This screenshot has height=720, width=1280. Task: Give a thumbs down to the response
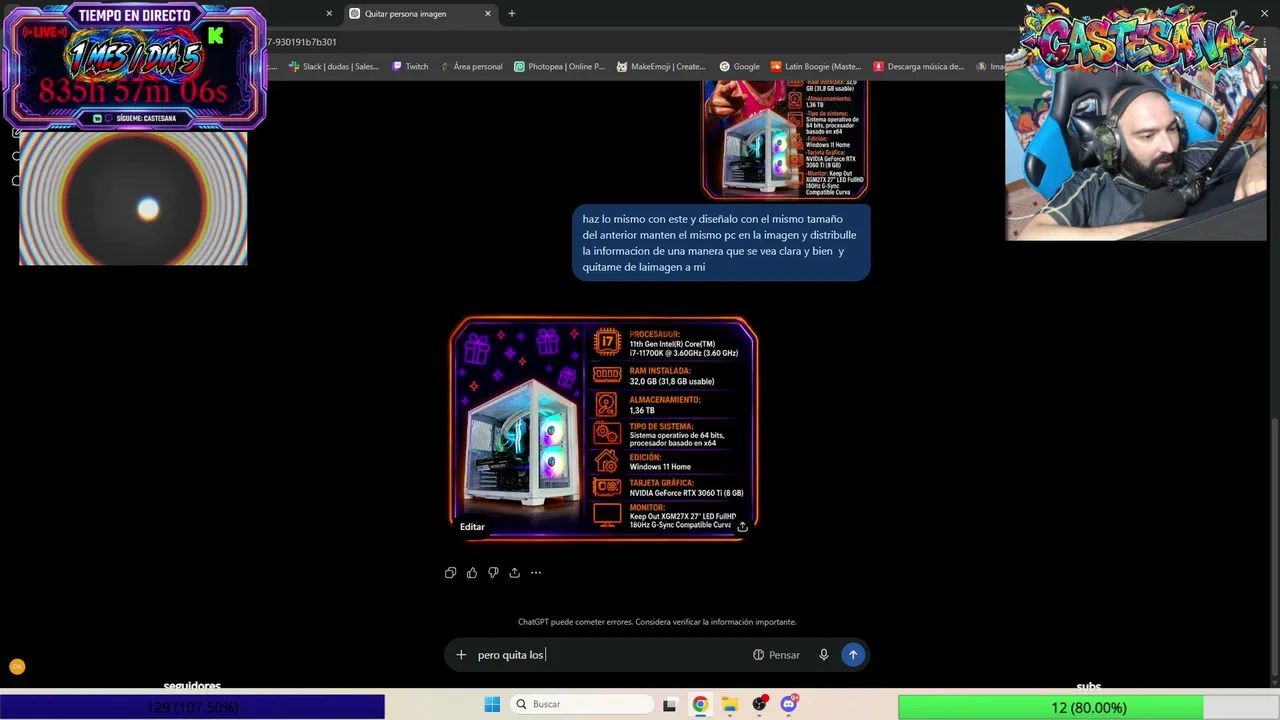point(493,573)
